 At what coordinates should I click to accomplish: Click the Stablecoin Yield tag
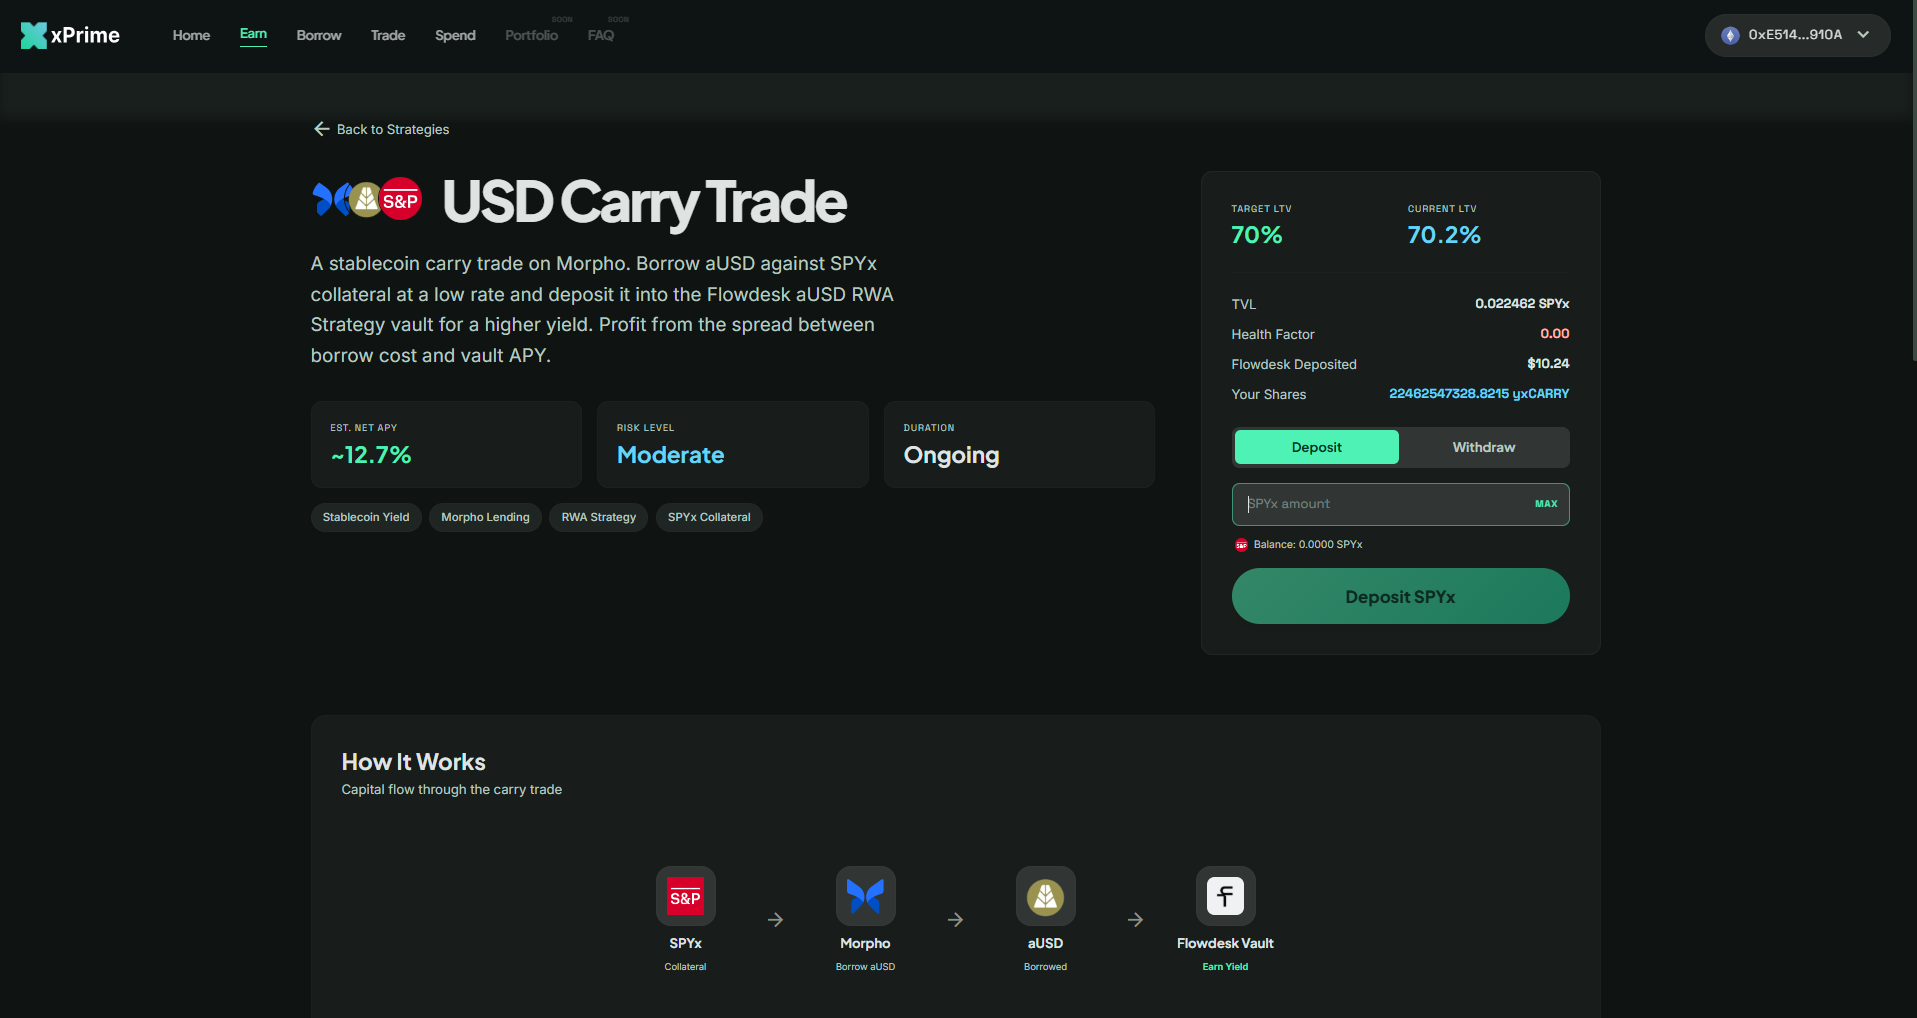click(366, 517)
